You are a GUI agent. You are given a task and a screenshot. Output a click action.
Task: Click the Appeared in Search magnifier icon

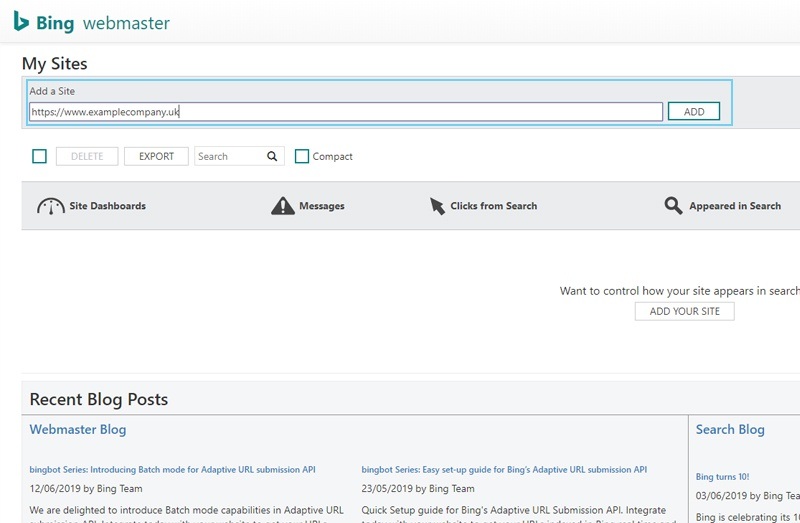point(673,206)
